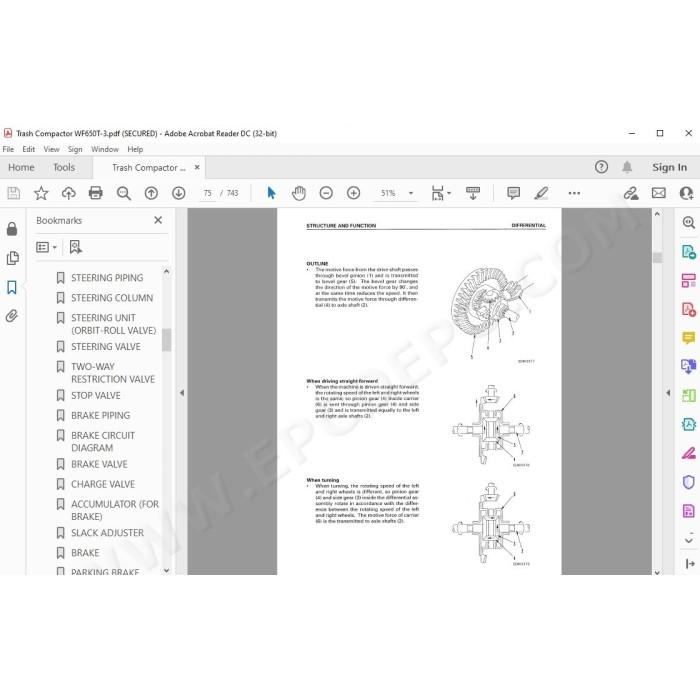Open the File menu
The width and height of the screenshot is (700, 700).
click(8, 149)
